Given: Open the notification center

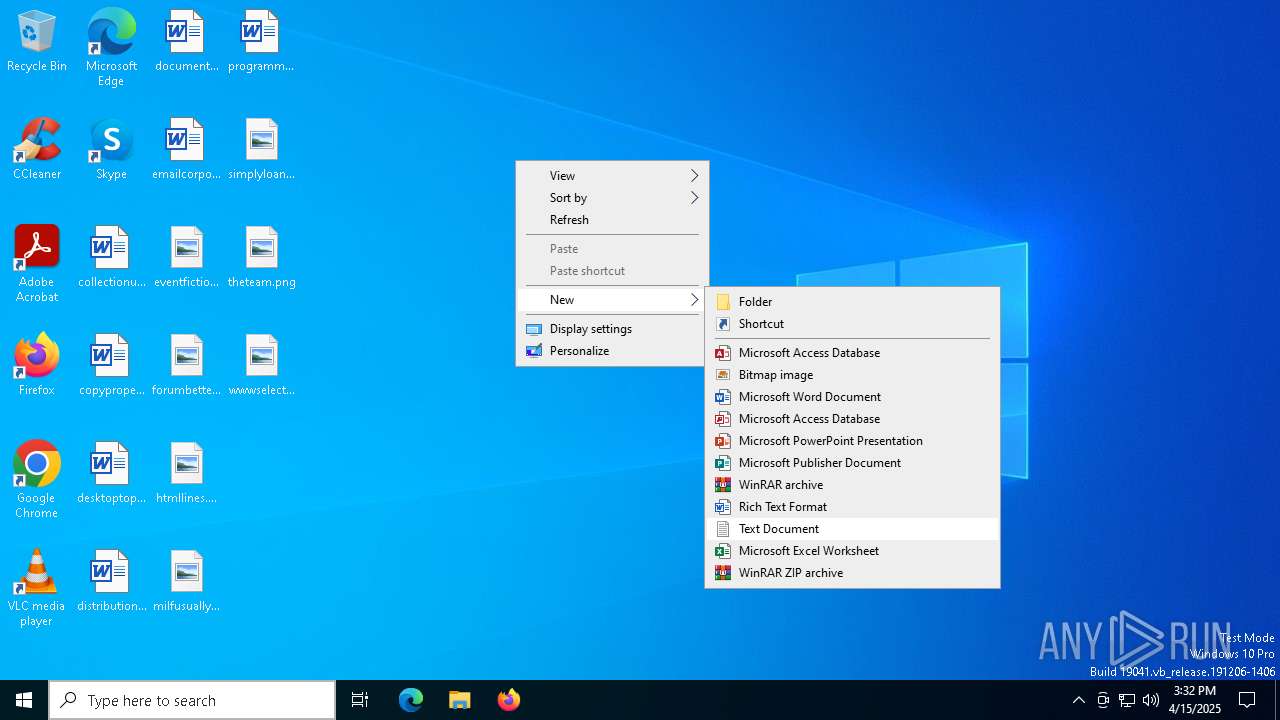Looking at the screenshot, I should tap(1247, 700).
